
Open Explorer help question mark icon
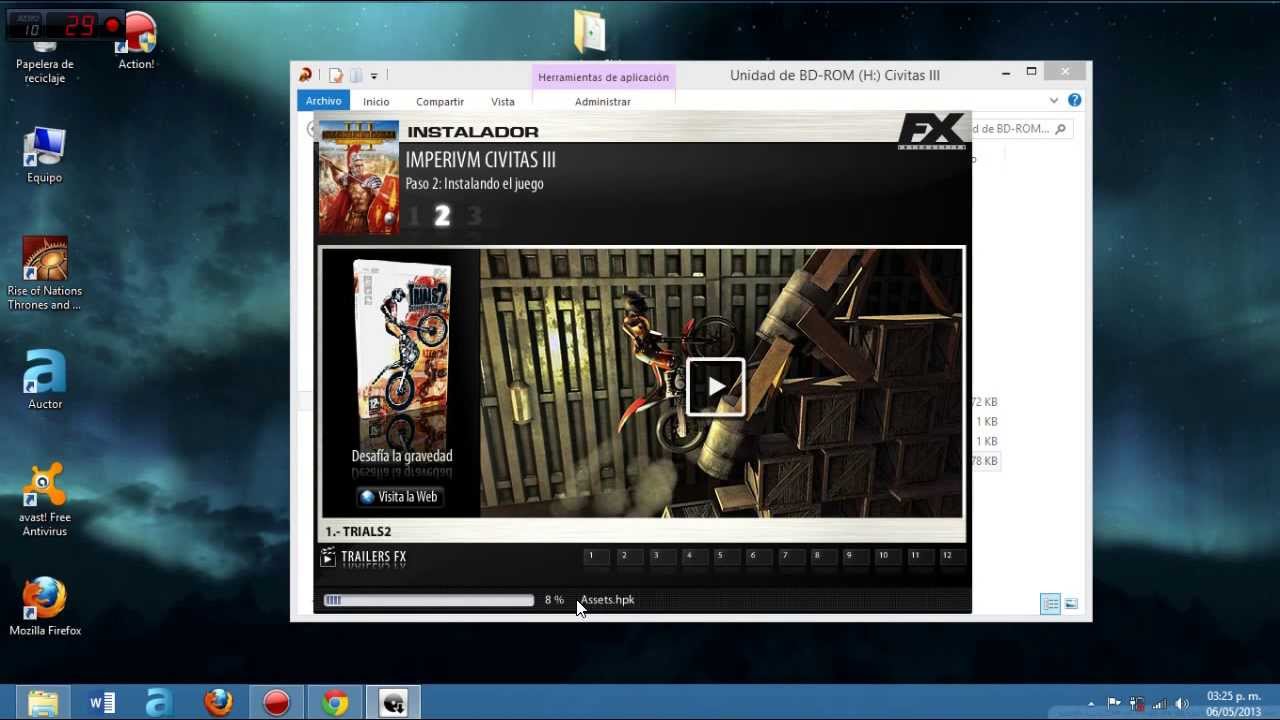1075,100
